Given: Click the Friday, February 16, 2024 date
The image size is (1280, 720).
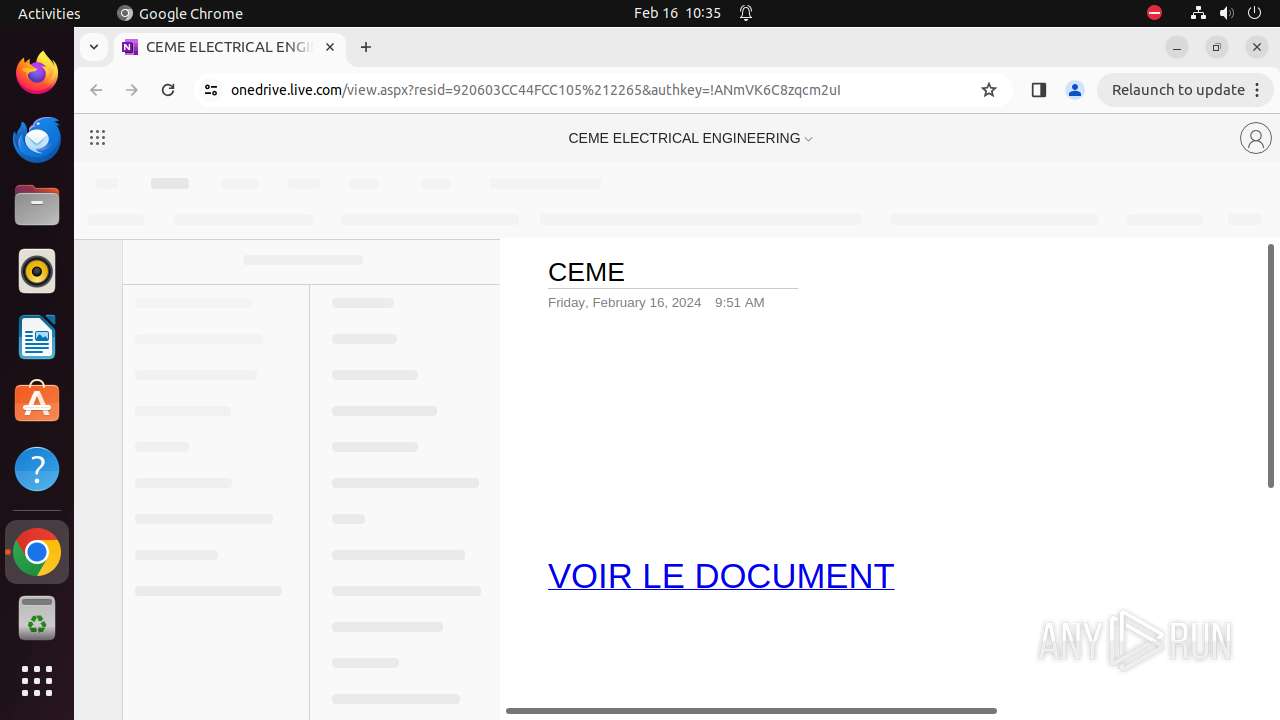Looking at the screenshot, I should 624,303.
